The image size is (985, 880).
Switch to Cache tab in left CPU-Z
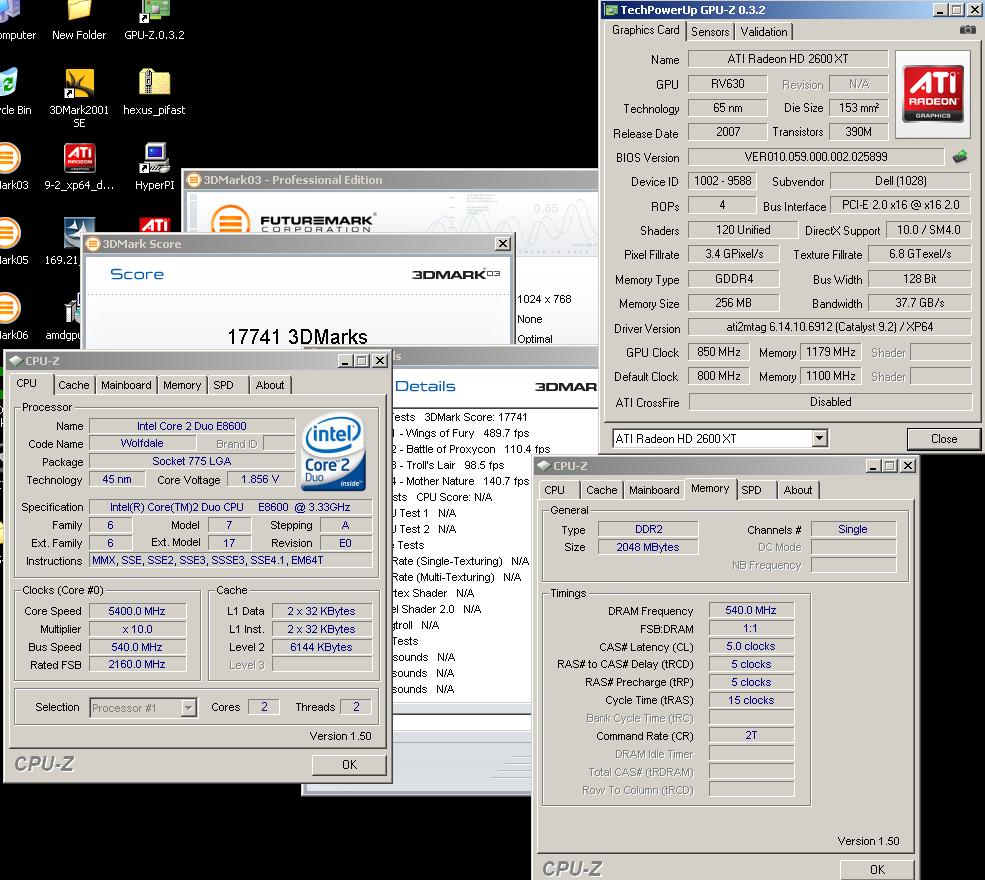pos(73,385)
